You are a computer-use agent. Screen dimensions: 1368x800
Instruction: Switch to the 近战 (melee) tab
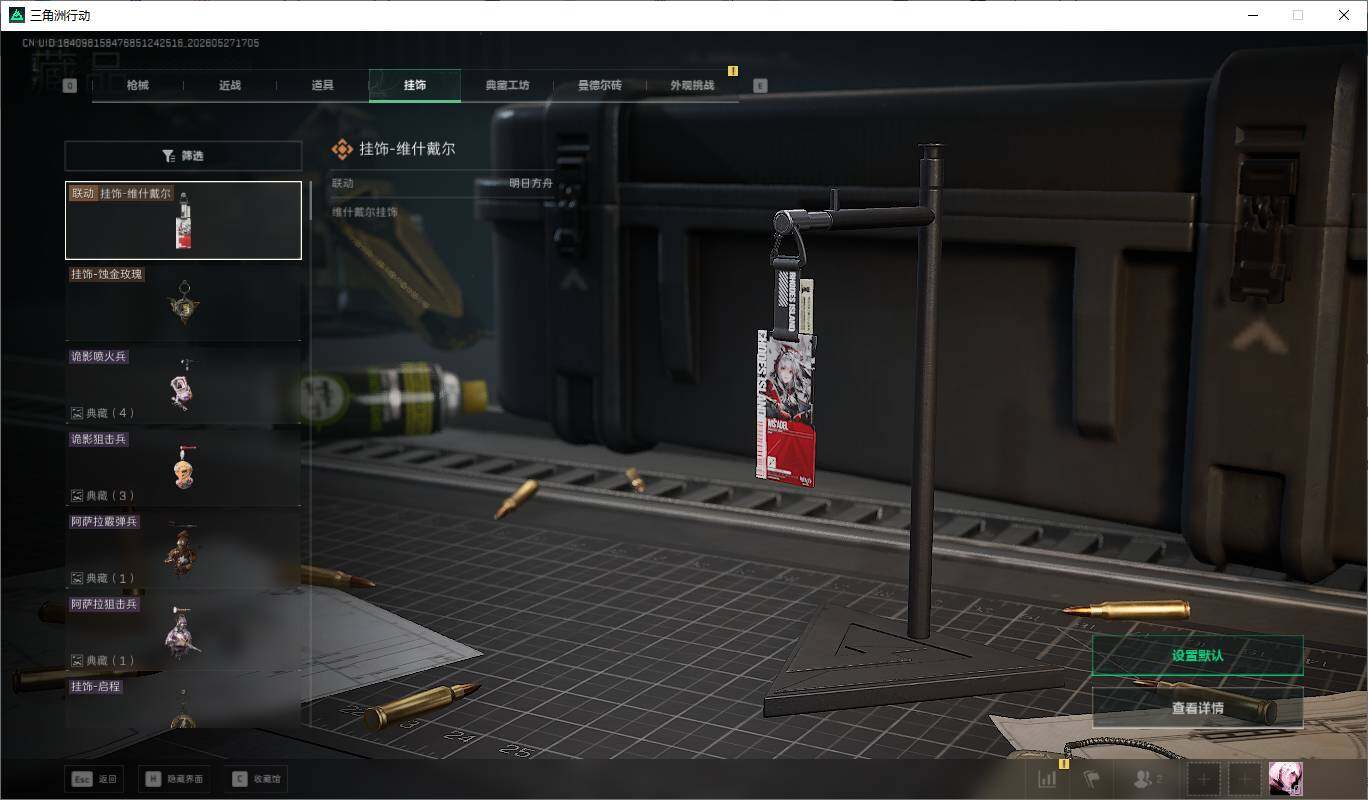point(230,86)
